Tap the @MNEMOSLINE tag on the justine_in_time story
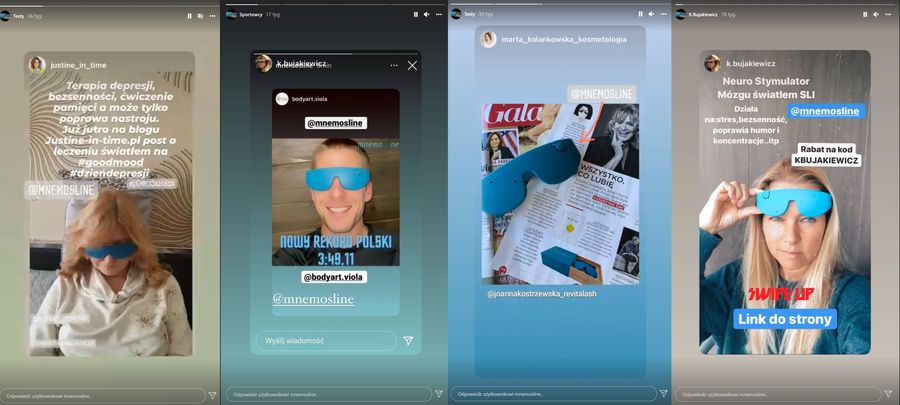The height and width of the screenshot is (405, 900). pyautogui.click(x=61, y=190)
